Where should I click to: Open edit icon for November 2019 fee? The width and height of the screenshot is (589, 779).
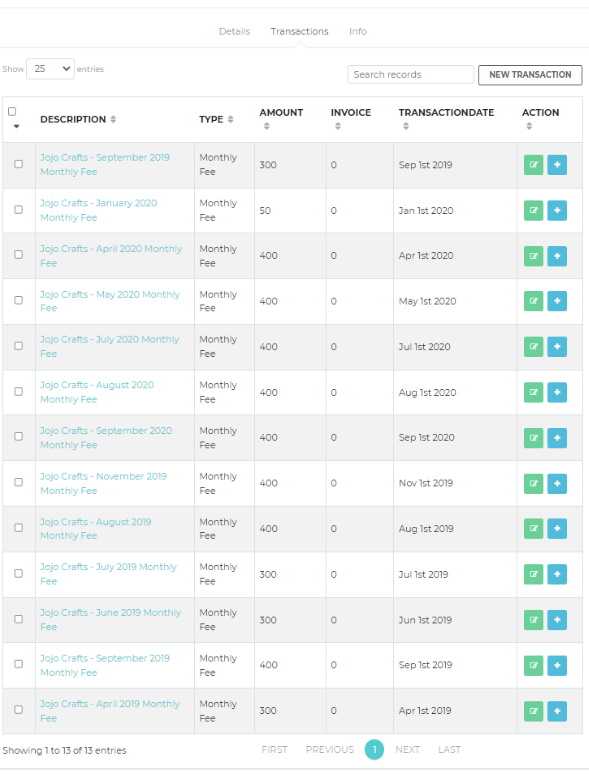(533, 483)
